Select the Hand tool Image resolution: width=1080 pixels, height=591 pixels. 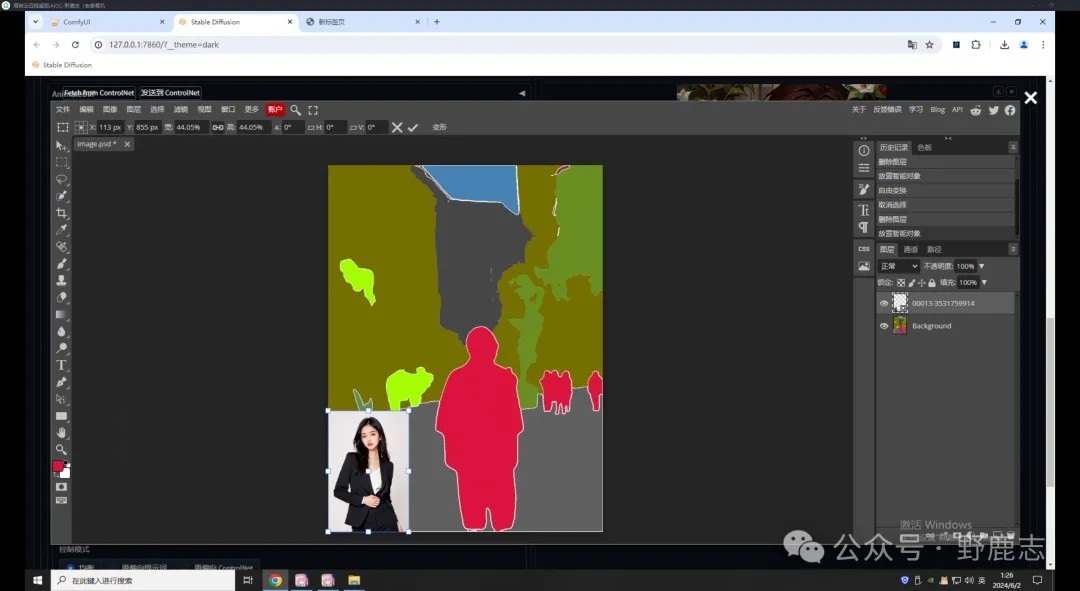pos(61,433)
